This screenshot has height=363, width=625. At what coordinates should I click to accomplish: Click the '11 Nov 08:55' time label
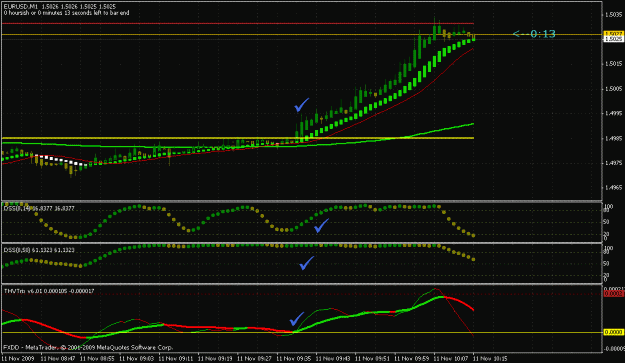97,359
